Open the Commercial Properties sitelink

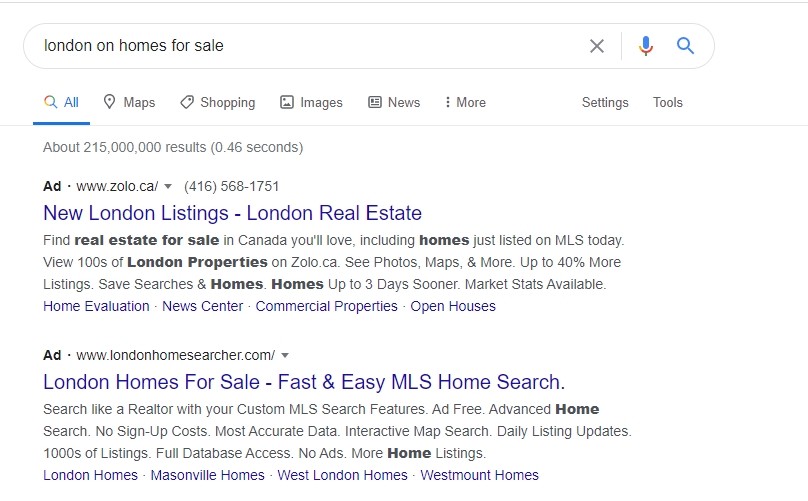pyautogui.click(x=327, y=306)
